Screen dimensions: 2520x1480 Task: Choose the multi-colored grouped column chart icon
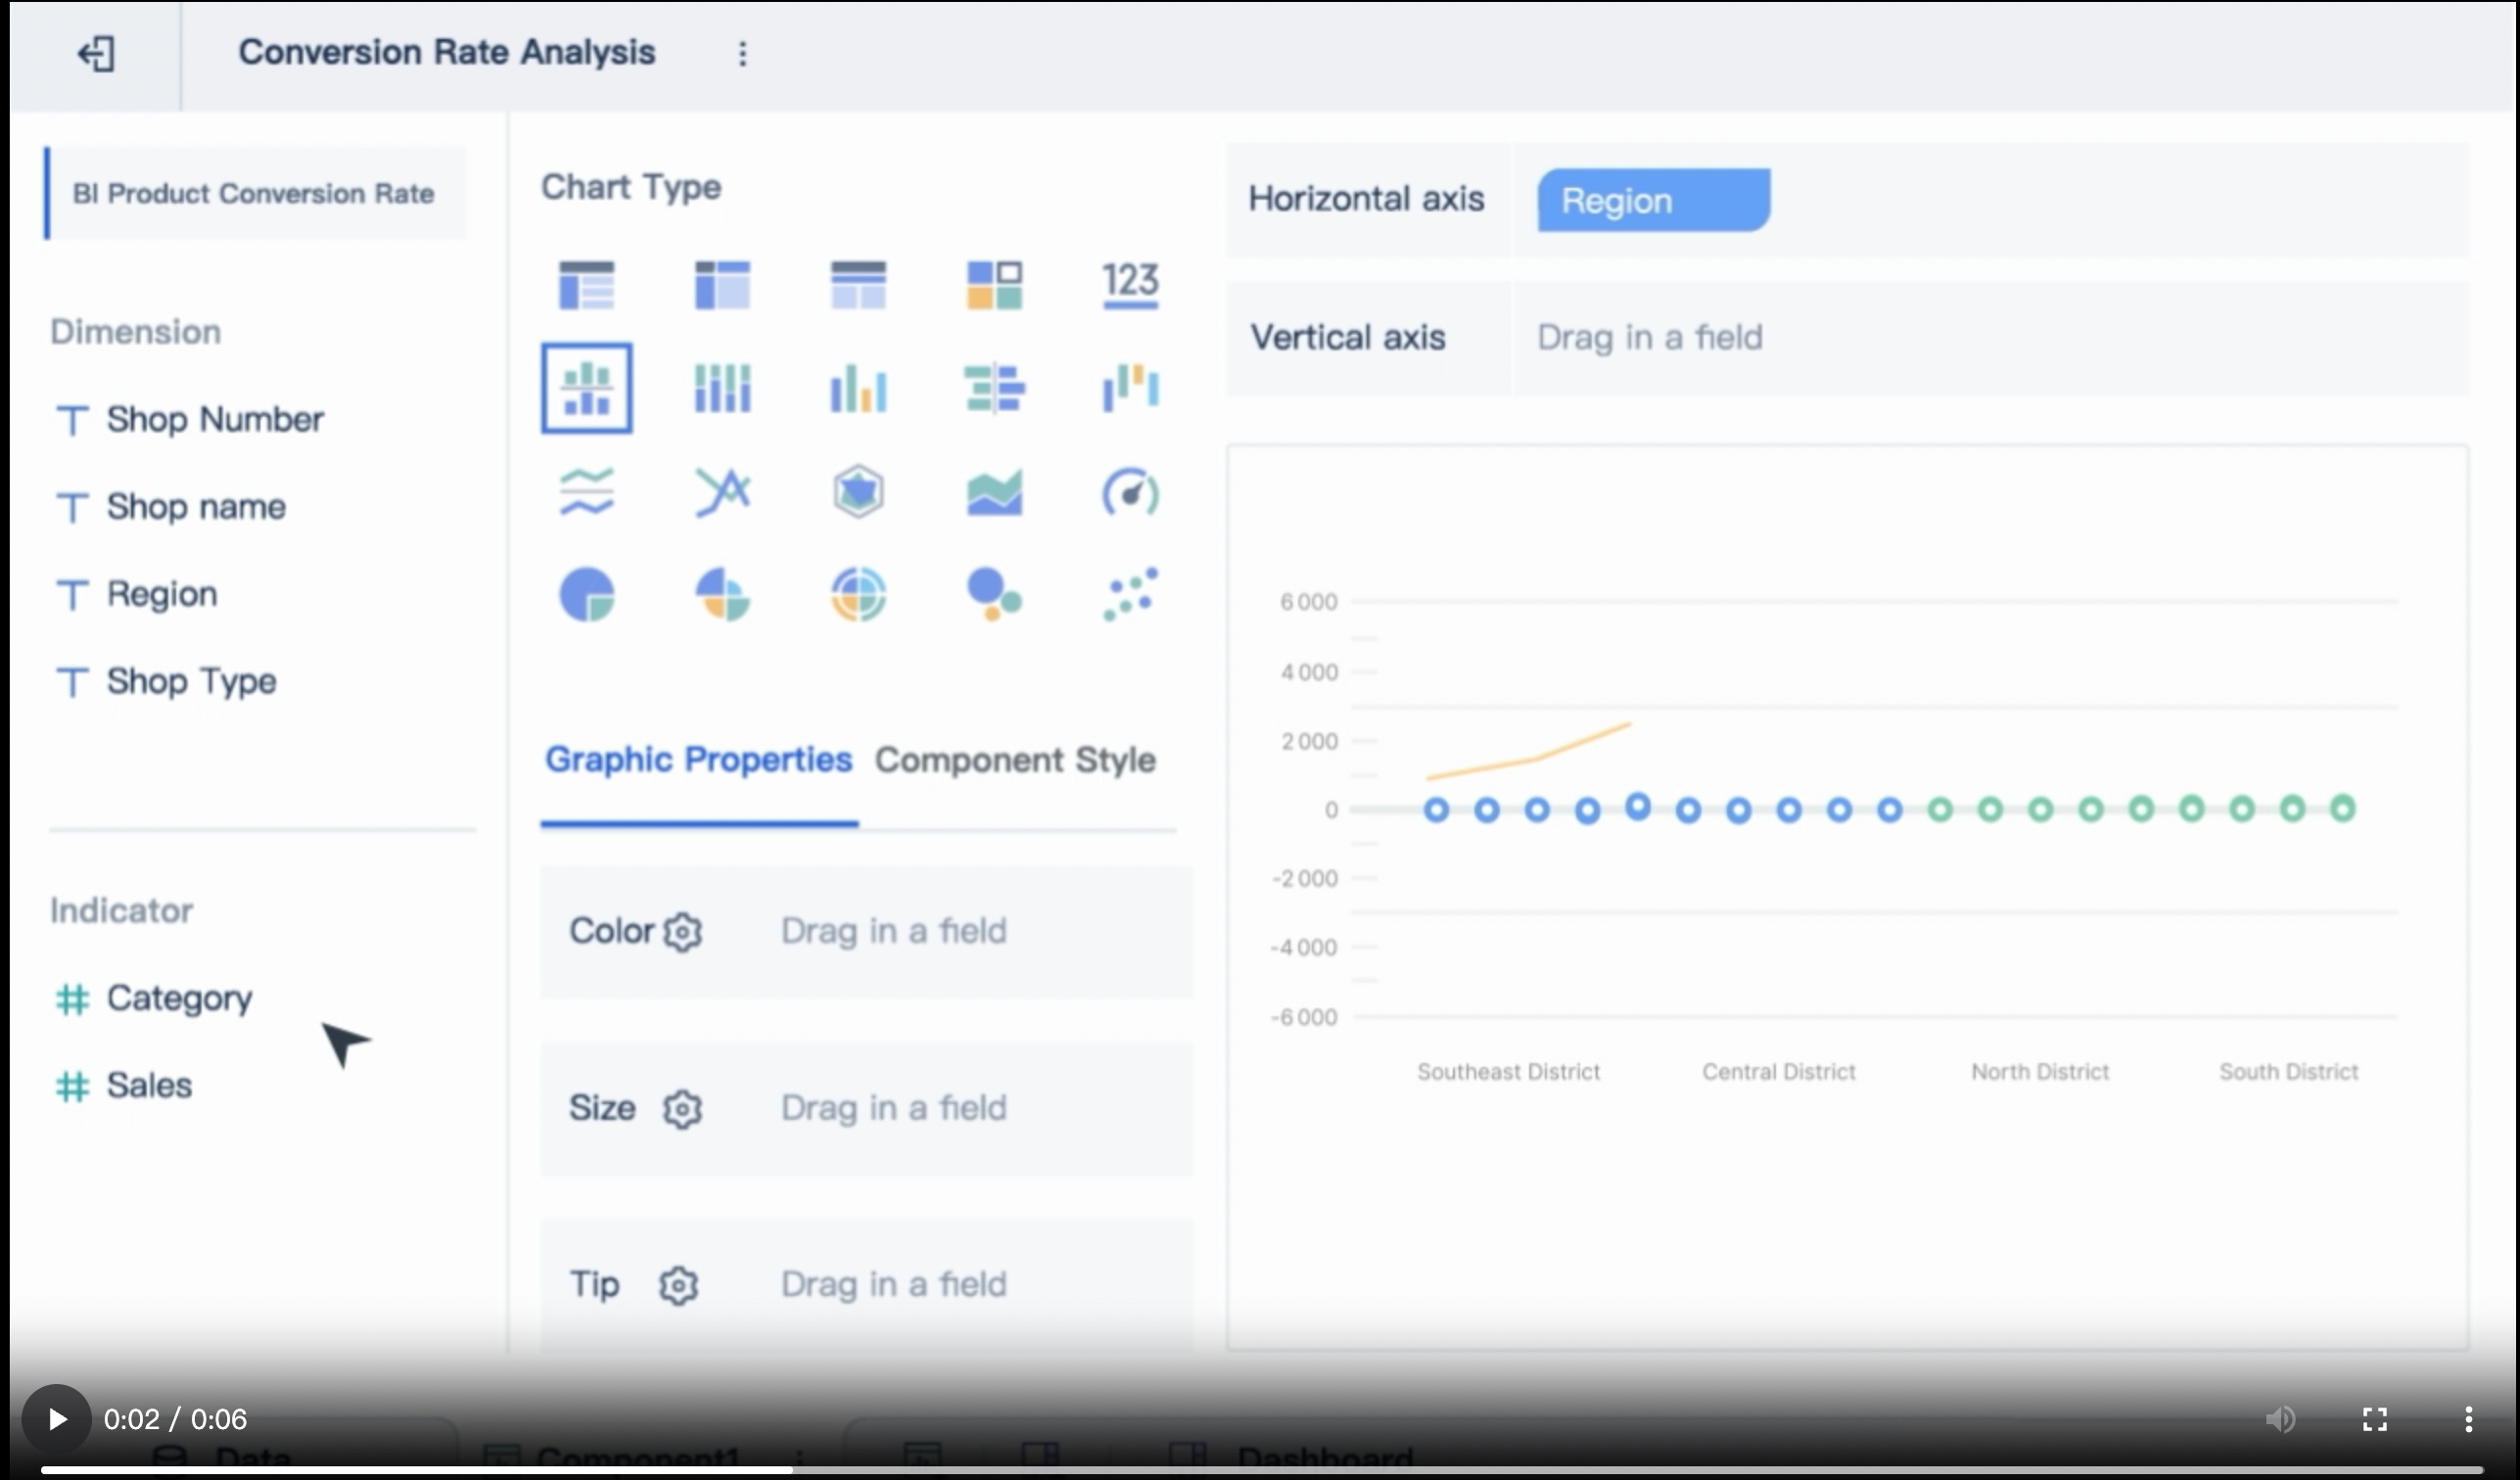[x=858, y=388]
